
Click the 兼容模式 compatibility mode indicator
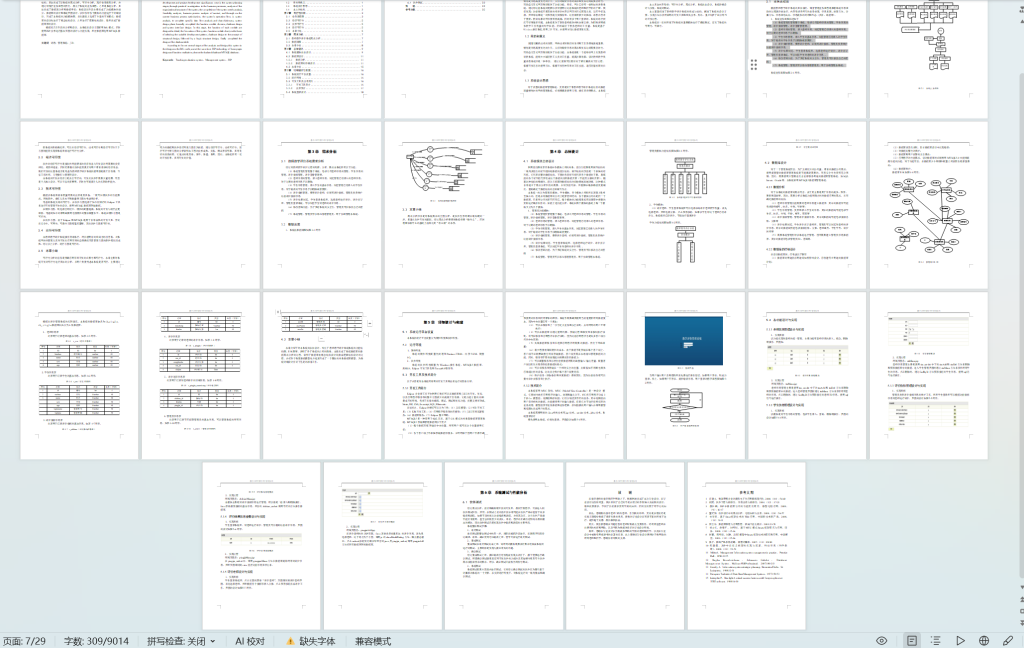373,641
